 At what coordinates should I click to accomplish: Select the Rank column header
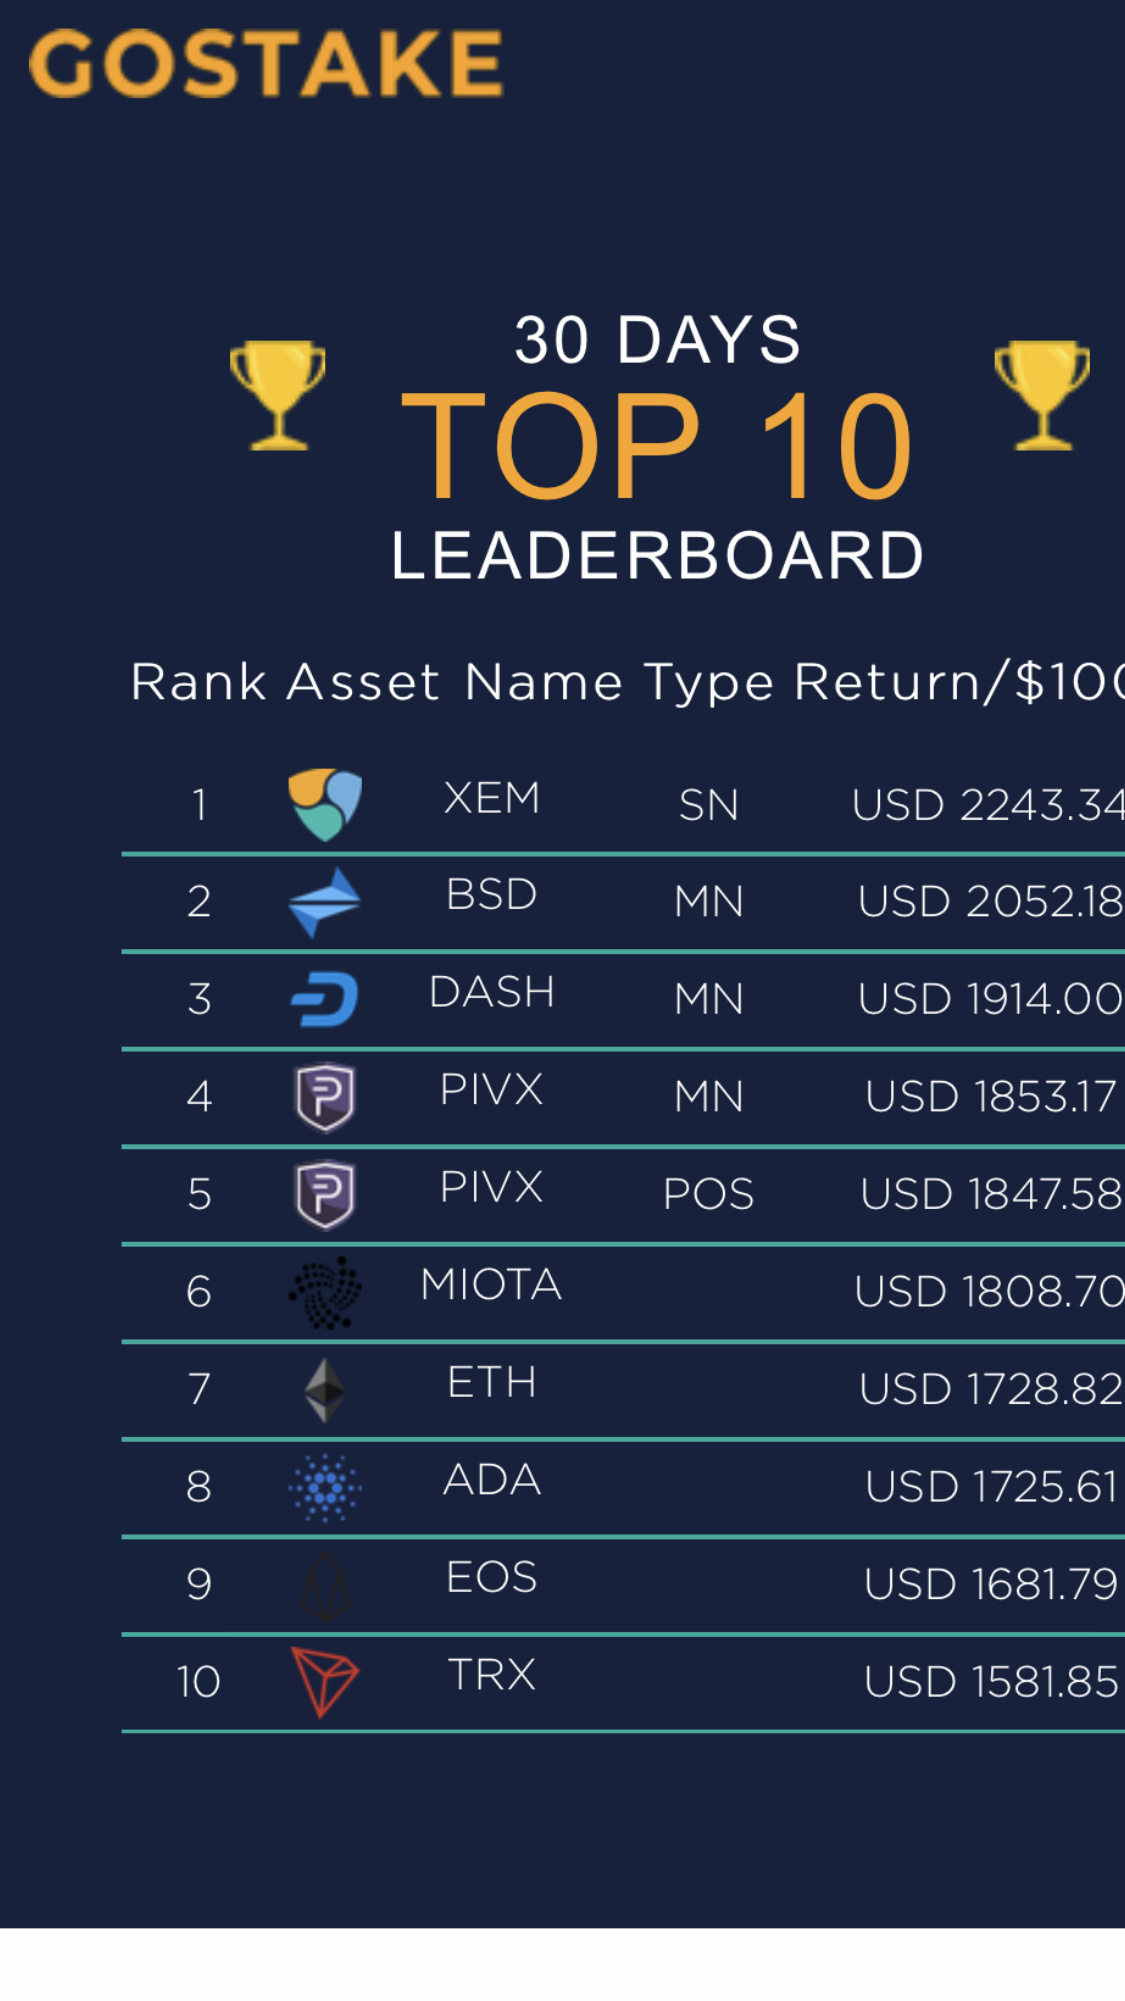tap(199, 682)
